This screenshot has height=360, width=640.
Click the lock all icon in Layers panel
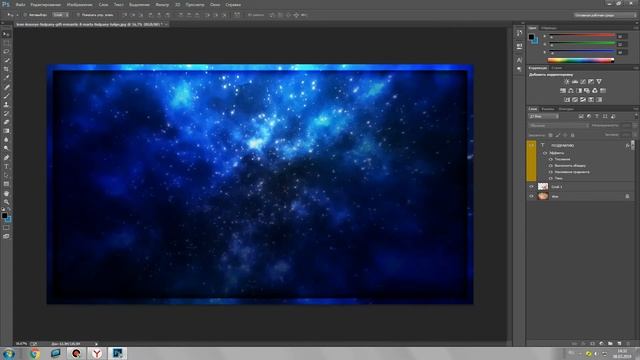coord(573,135)
